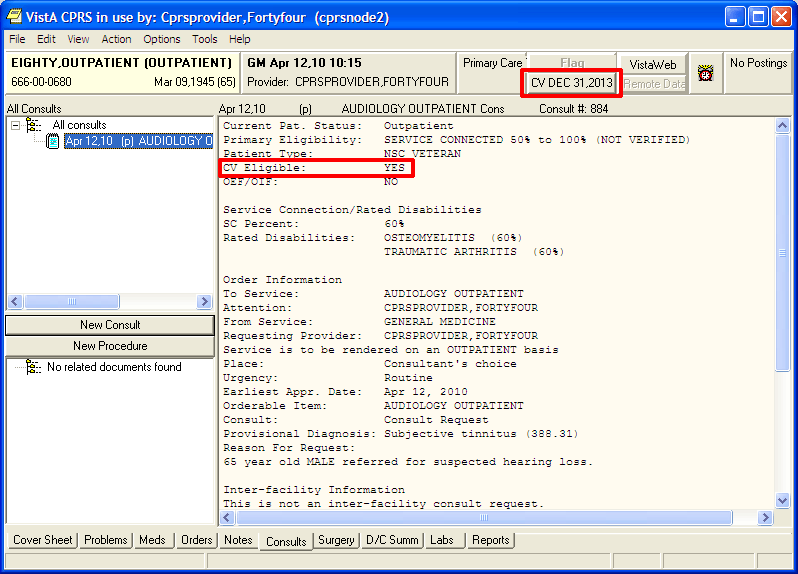This screenshot has height=574, width=798.
Task: Click the All consults tree folder icon
Action: click(33, 125)
